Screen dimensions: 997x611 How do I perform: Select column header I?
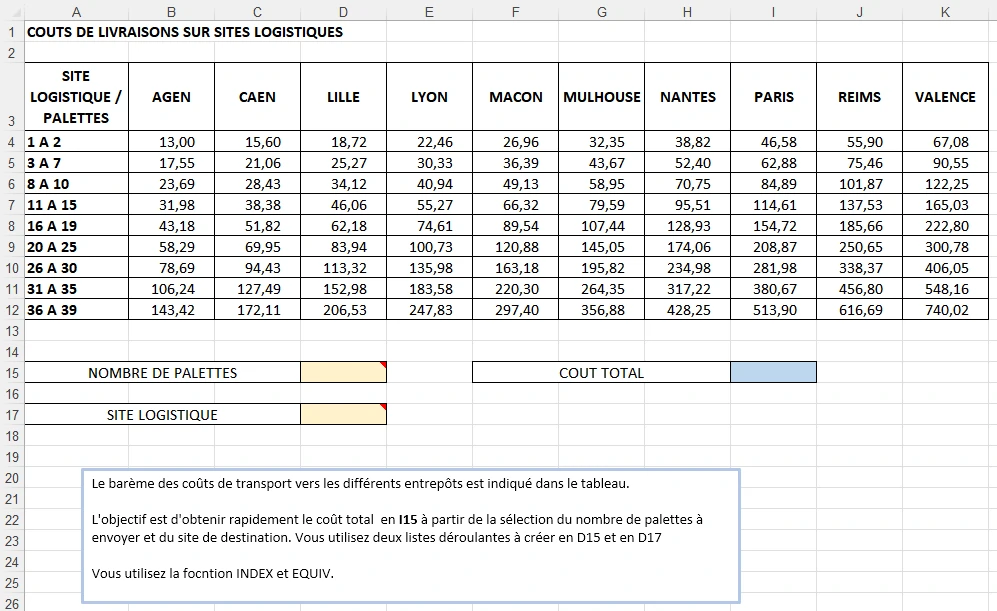[x=773, y=12]
